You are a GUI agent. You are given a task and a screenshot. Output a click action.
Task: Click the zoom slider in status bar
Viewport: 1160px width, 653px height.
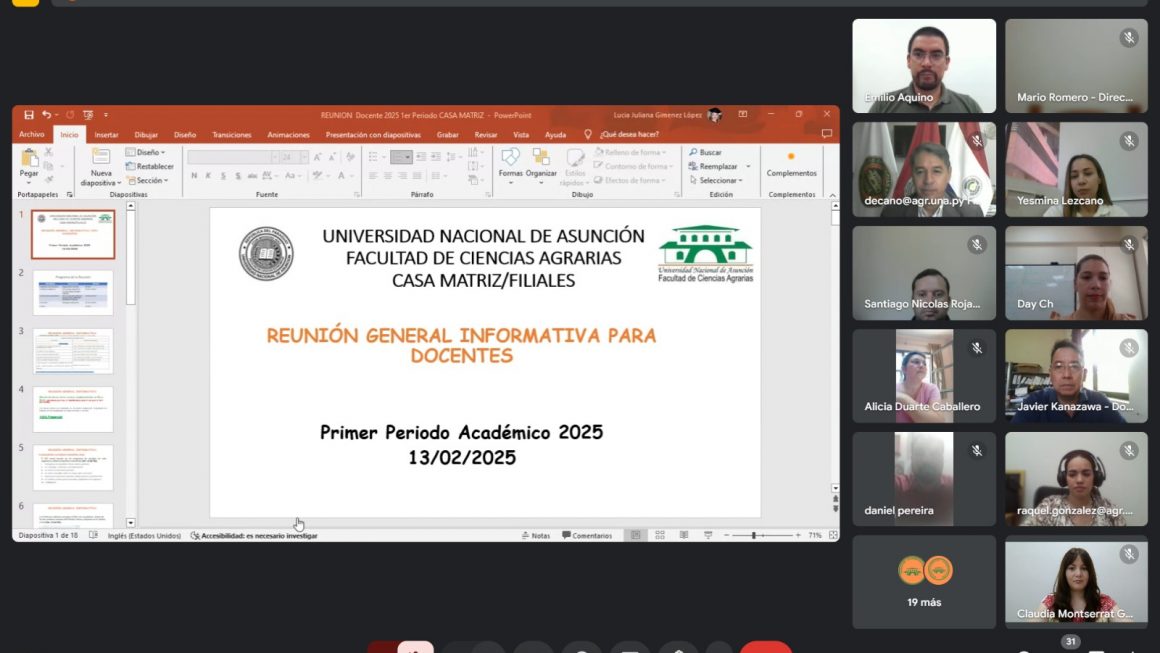[x=753, y=536]
